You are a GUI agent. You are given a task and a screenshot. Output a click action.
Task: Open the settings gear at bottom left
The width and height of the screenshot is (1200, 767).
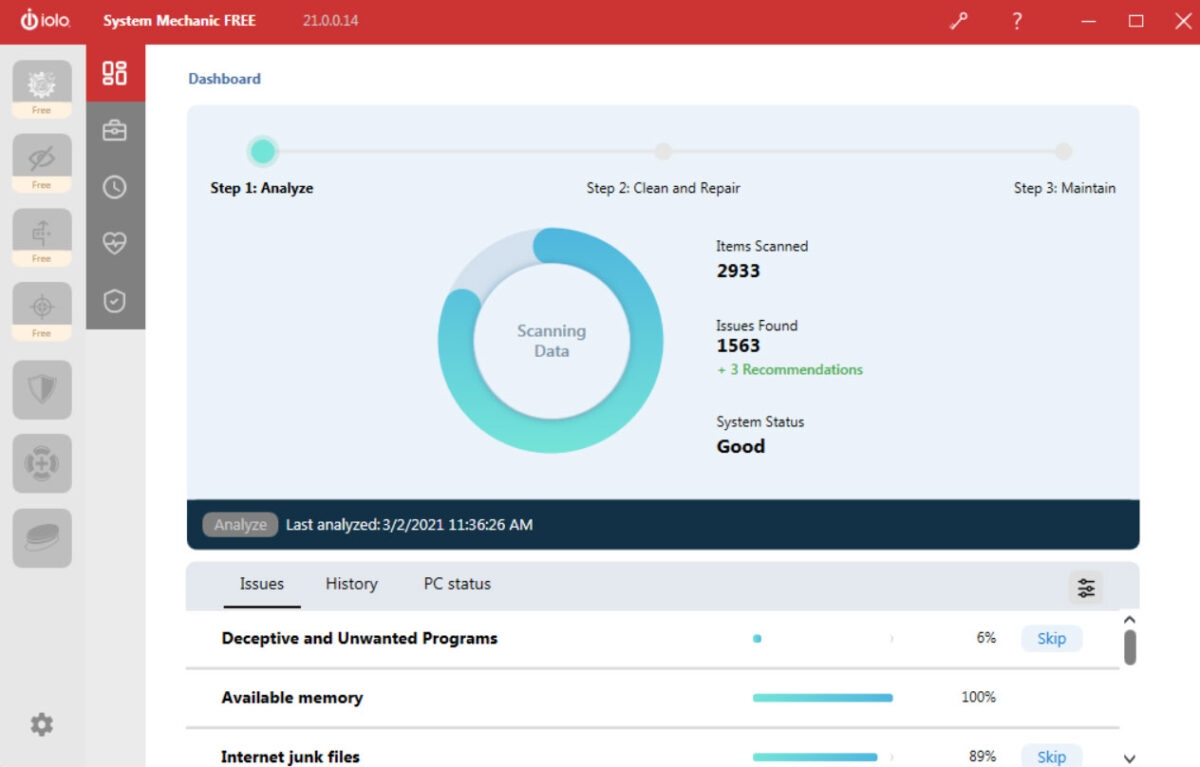click(41, 724)
